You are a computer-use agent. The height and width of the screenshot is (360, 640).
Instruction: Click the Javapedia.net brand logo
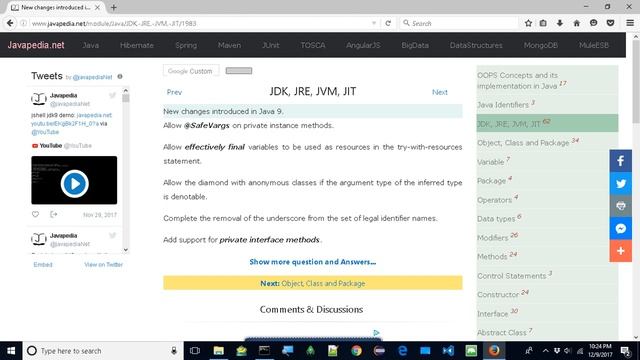(x=36, y=45)
